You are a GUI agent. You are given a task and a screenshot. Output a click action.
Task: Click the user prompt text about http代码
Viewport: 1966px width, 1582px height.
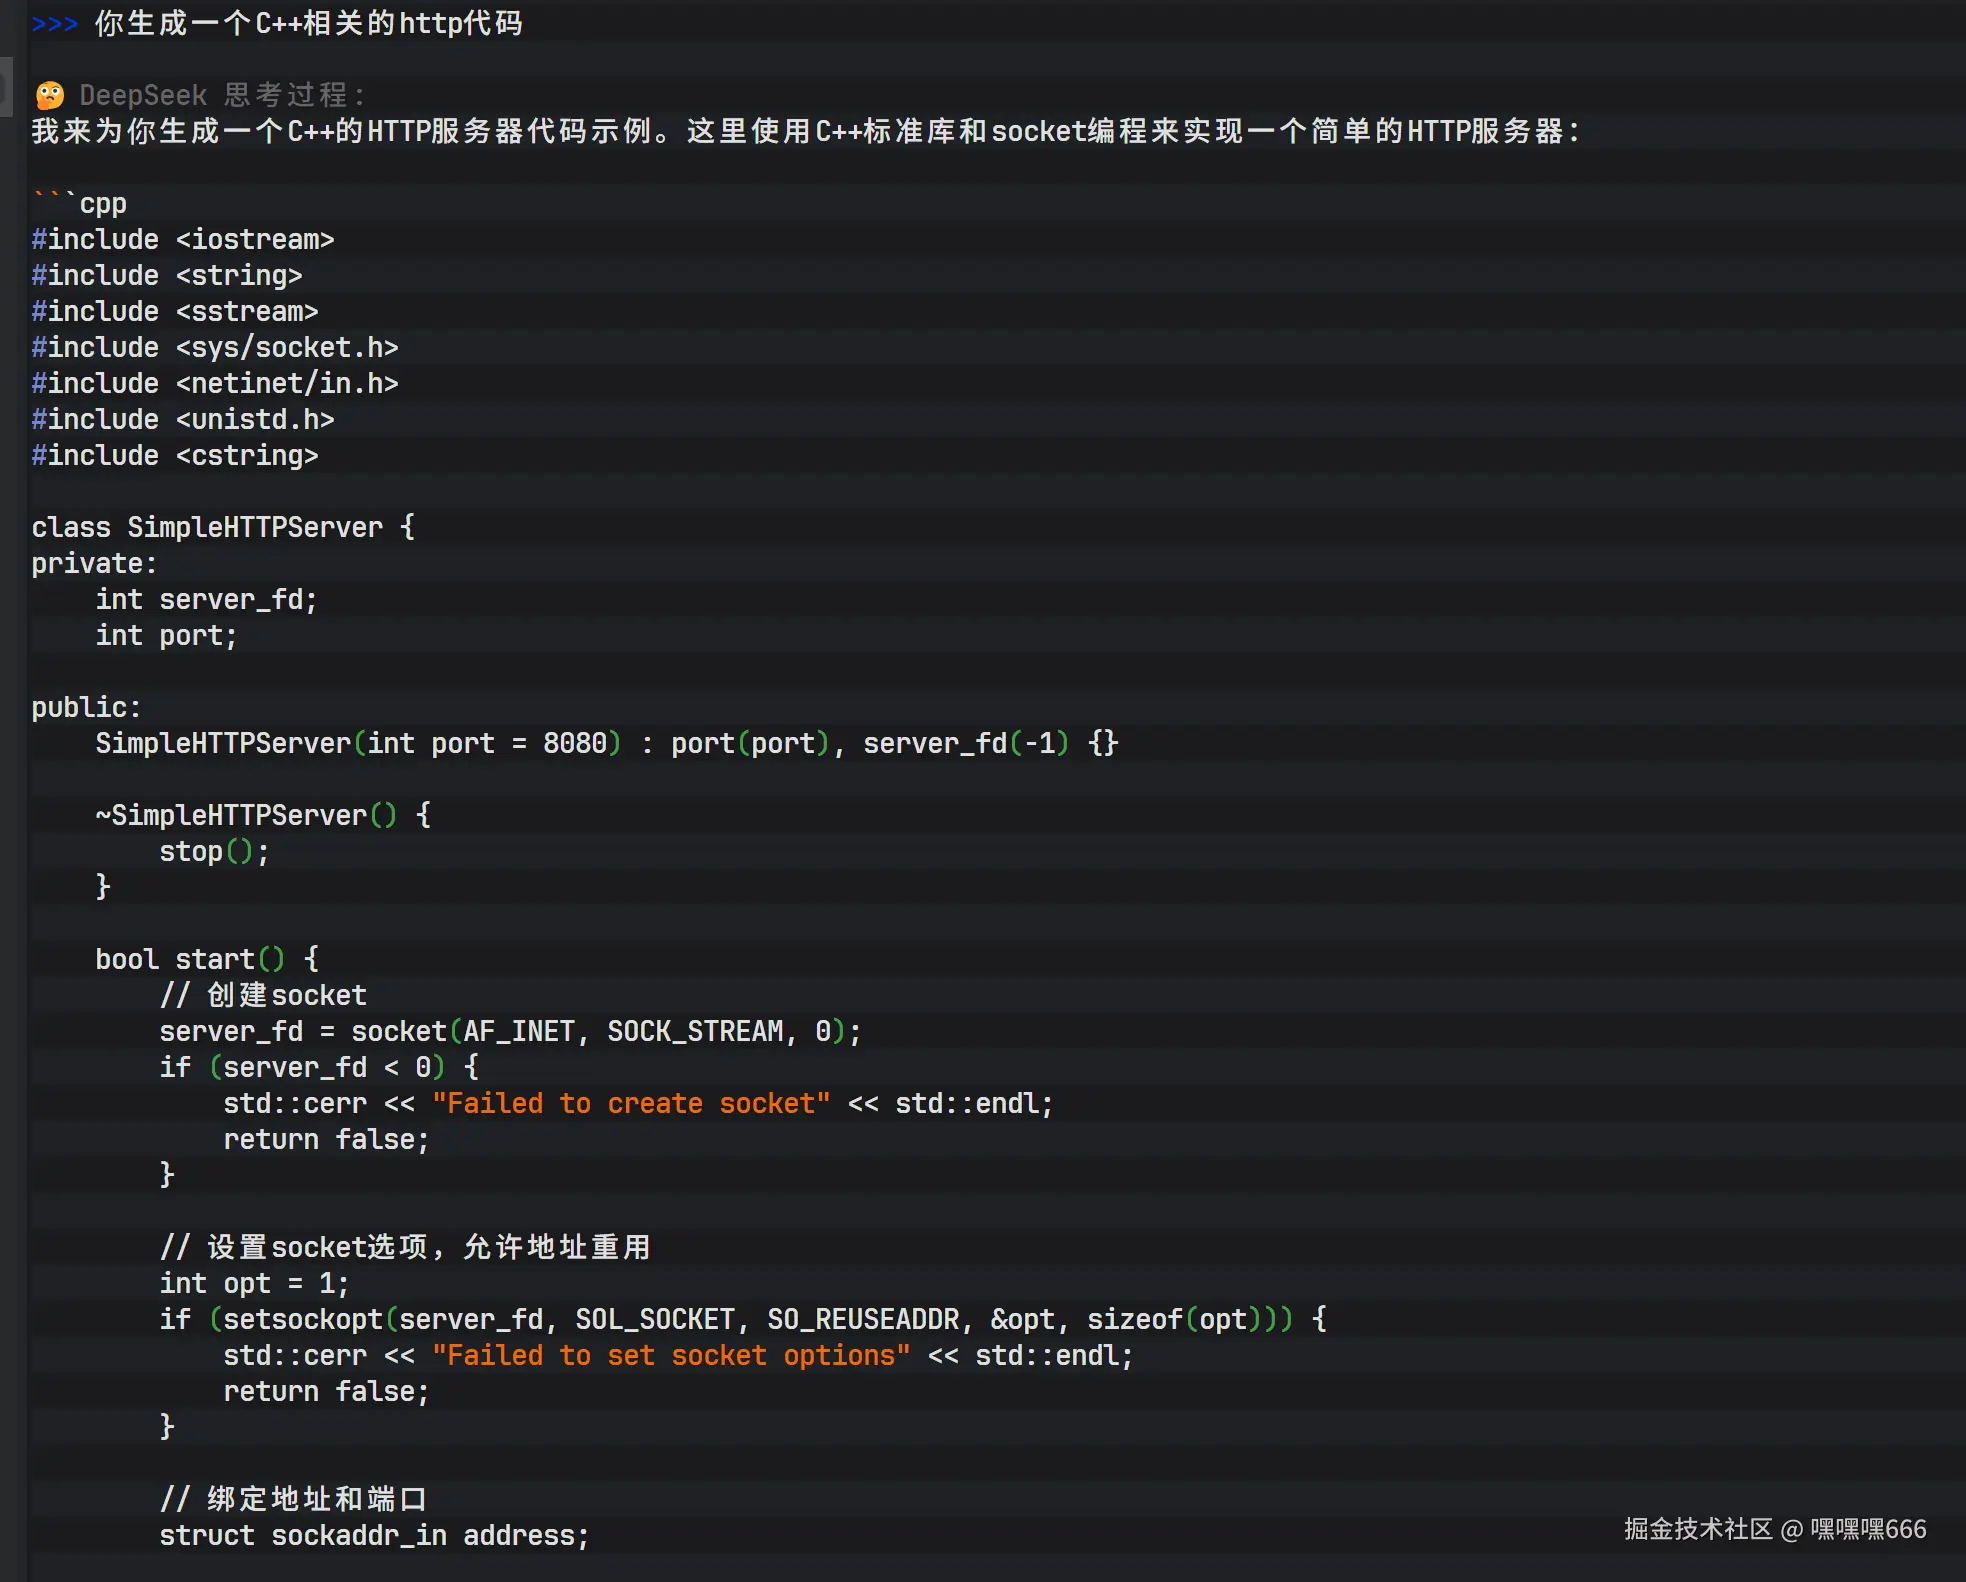(x=308, y=23)
